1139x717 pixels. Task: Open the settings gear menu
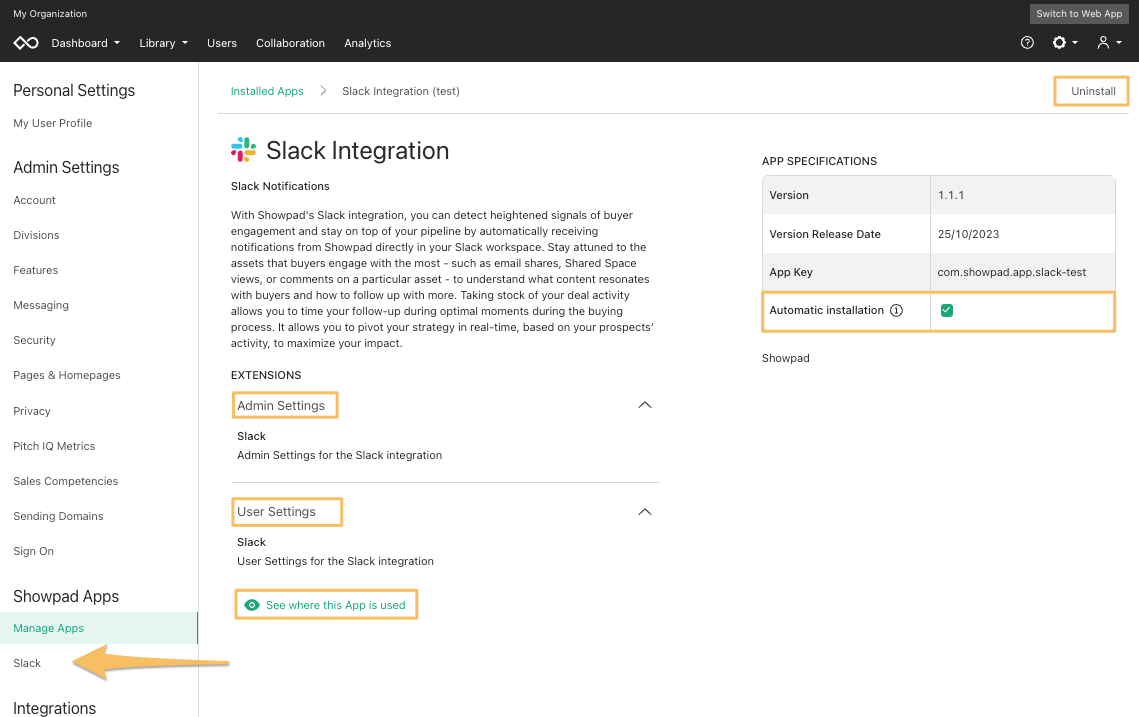(x=1065, y=43)
